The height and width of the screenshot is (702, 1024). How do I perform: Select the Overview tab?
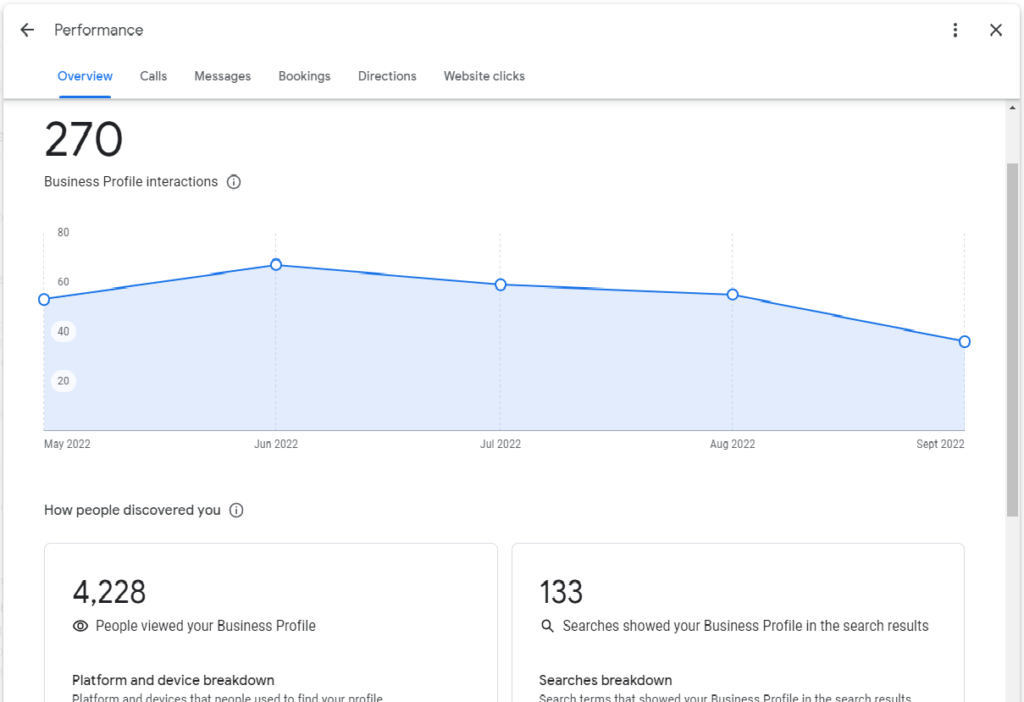(85, 76)
